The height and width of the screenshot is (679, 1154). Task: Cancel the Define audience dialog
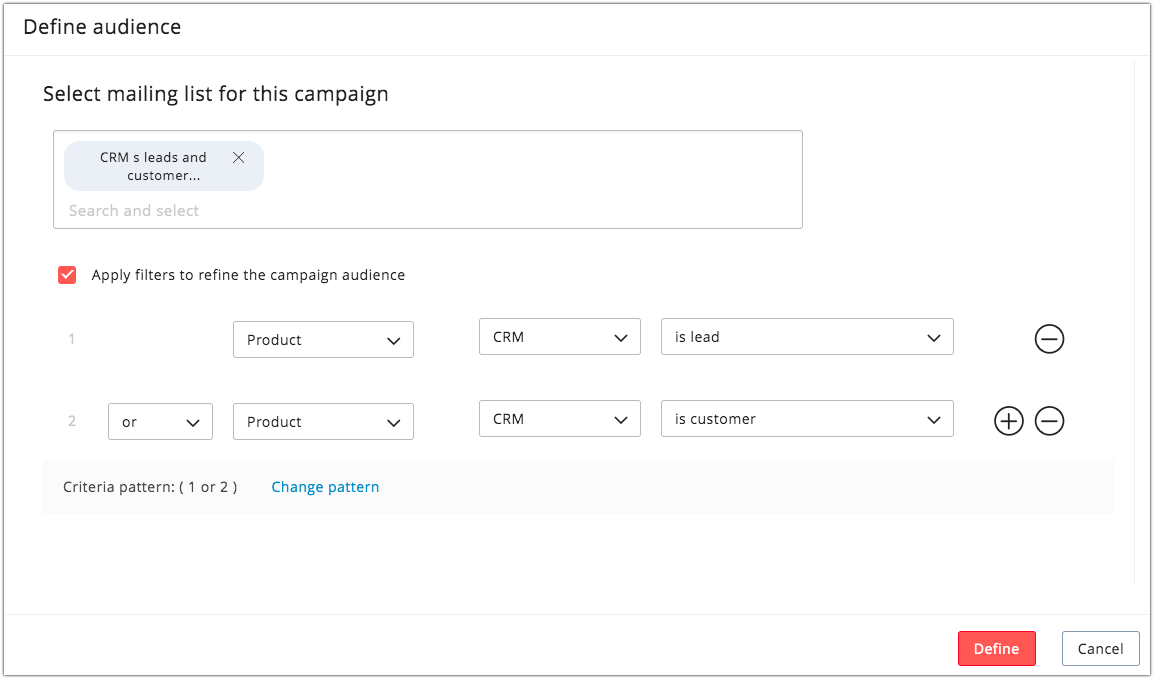point(1100,649)
